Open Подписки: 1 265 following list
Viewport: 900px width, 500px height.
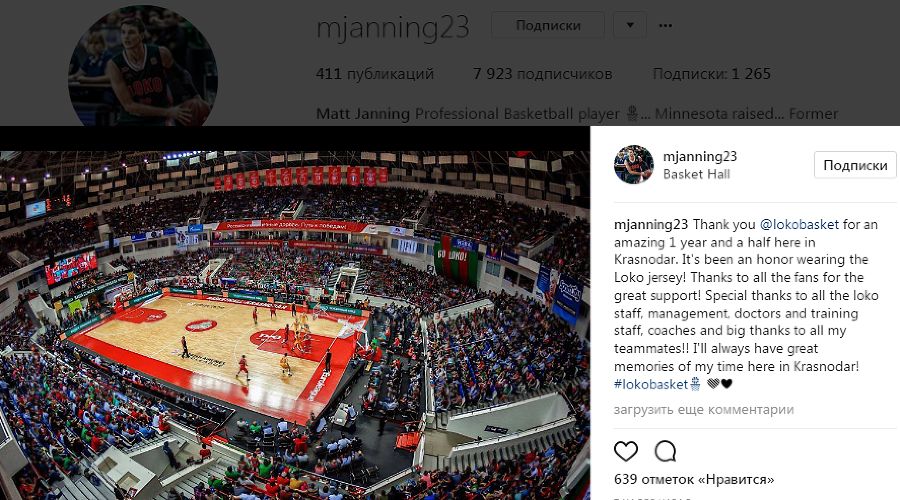(x=711, y=74)
